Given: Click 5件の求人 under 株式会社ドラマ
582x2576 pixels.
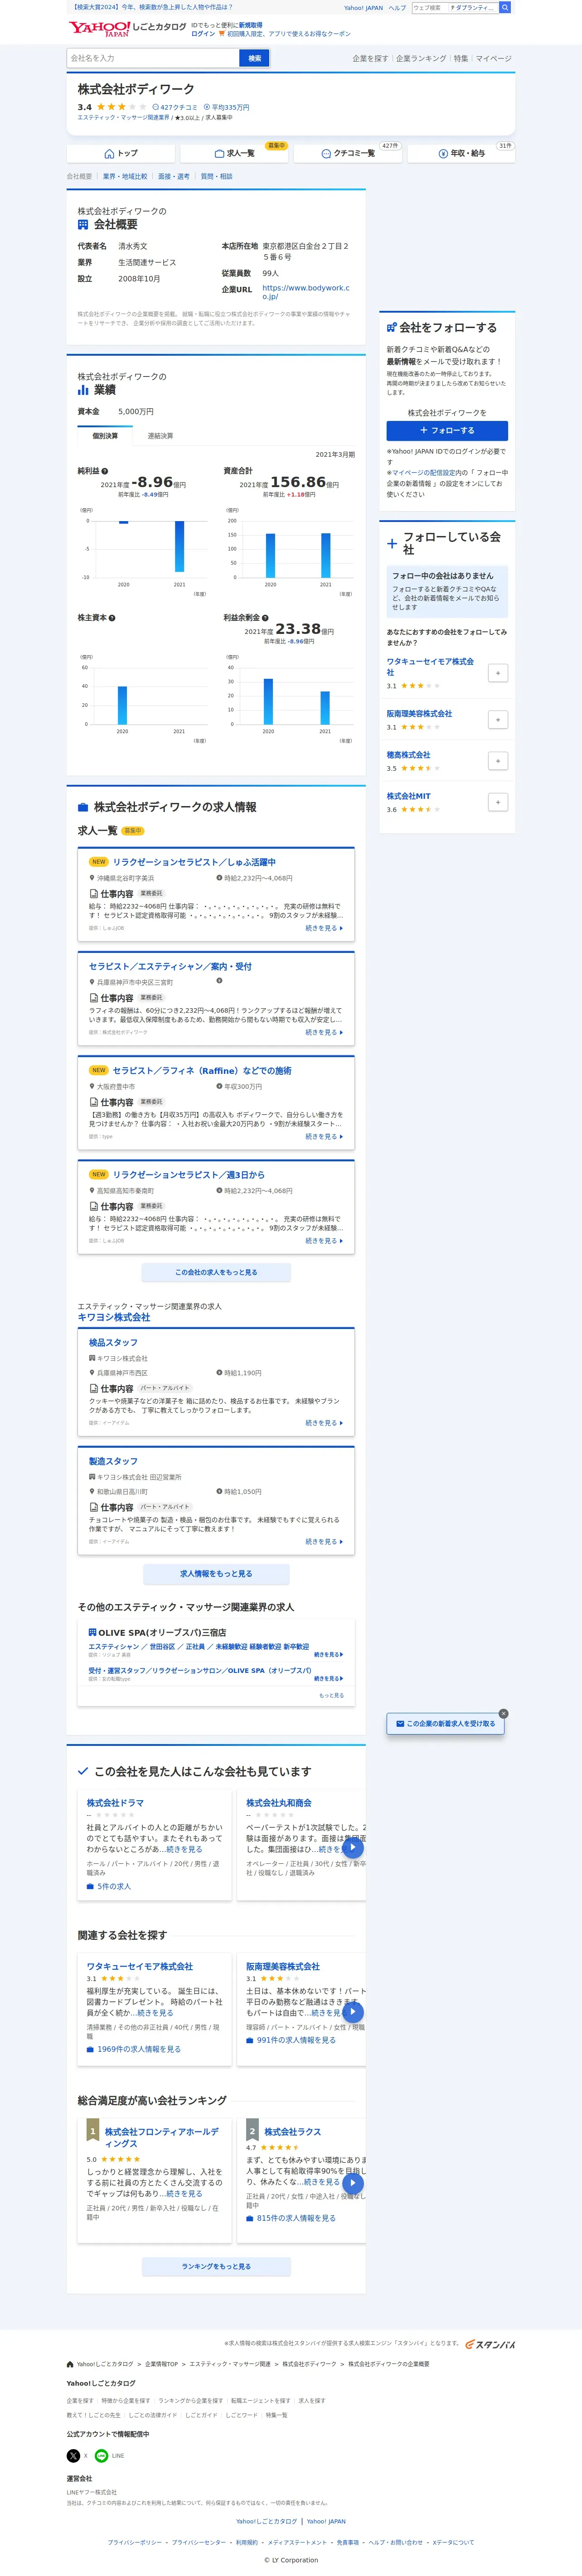Looking at the screenshot, I should (x=109, y=1886).
